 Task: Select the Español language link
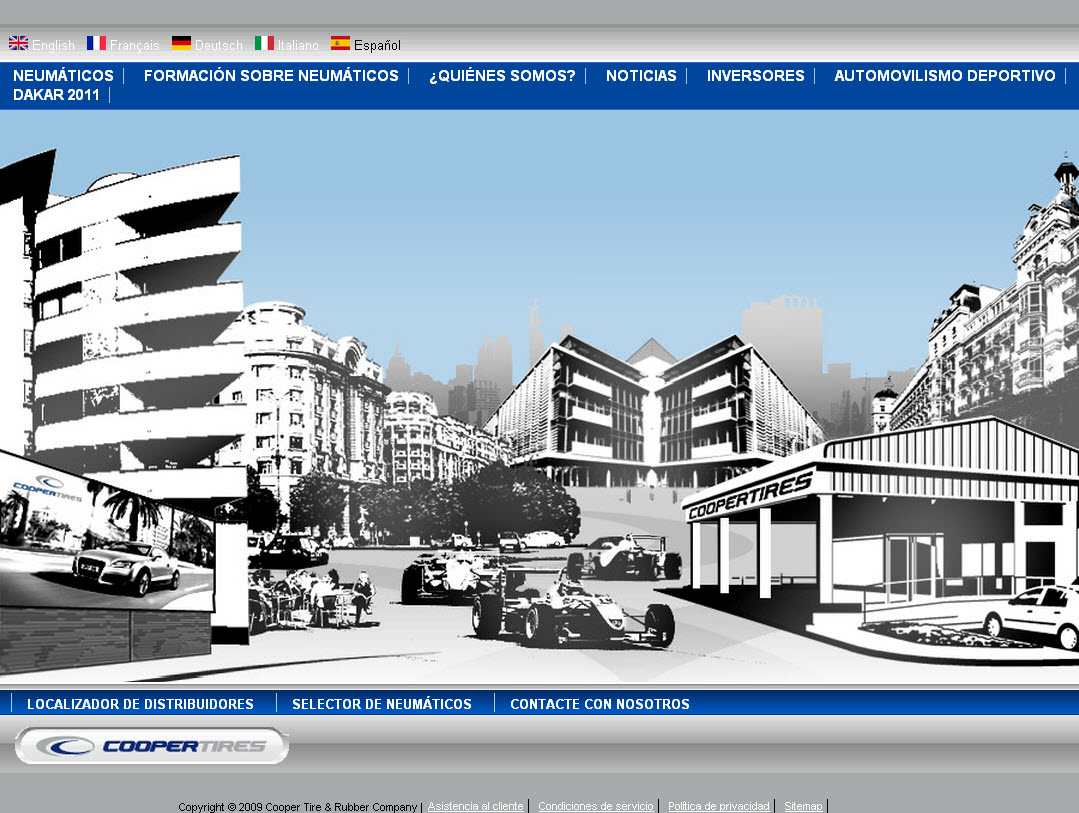coord(377,45)
